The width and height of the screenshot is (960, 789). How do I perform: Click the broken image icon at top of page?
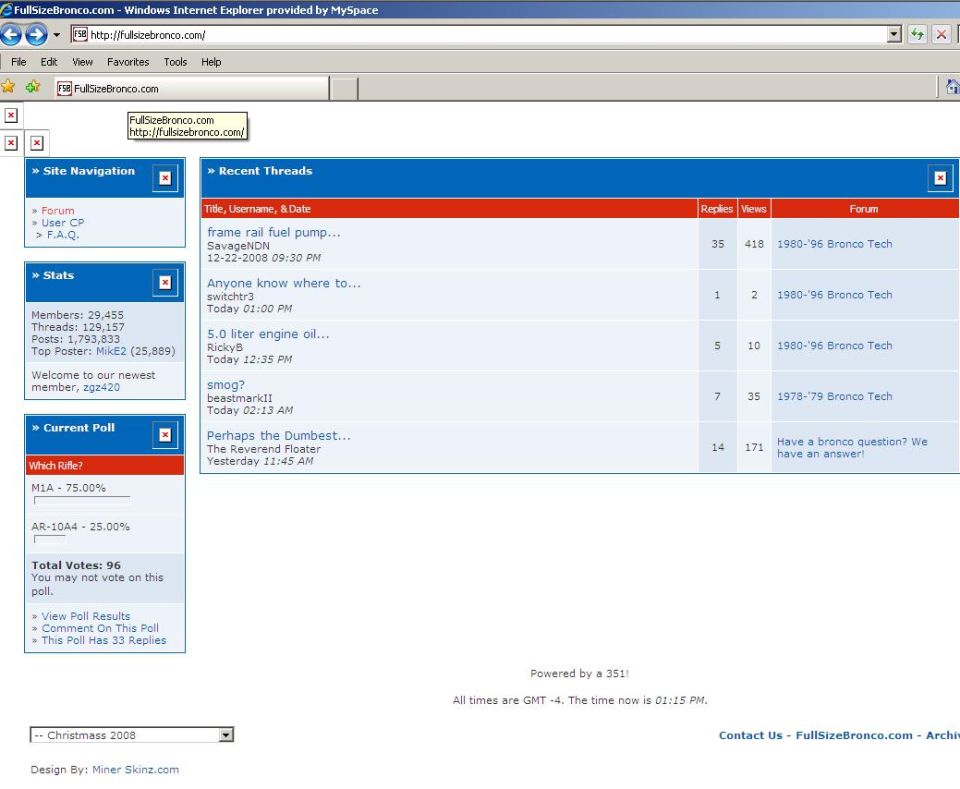click(x=11, y=115)
